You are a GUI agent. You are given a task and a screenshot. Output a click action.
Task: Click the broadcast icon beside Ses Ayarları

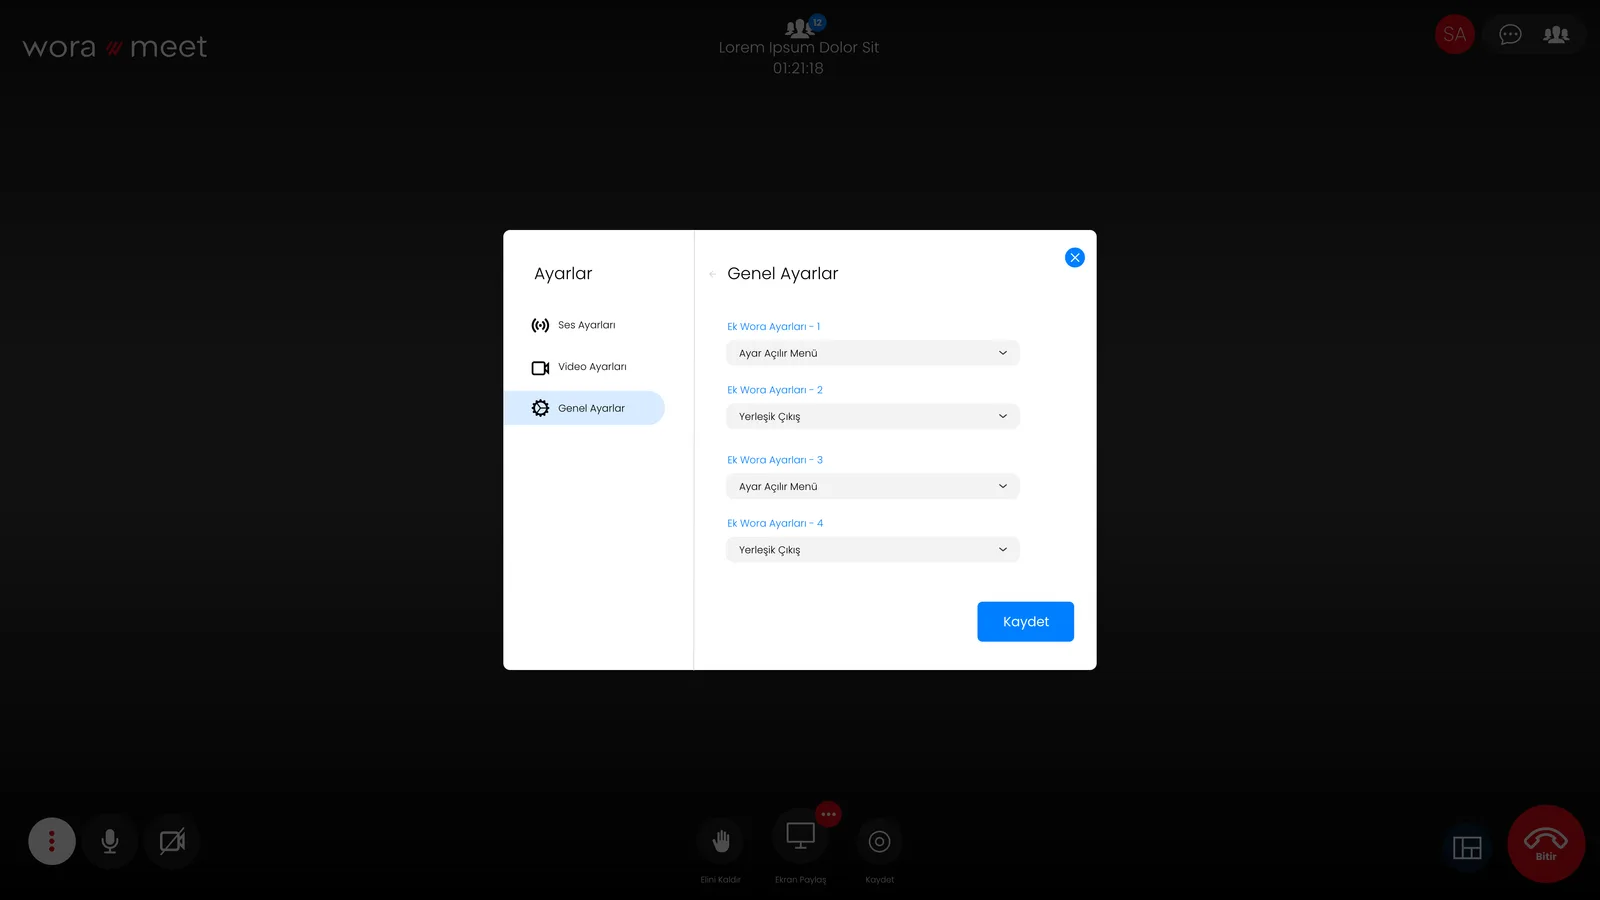pos(540,325)
